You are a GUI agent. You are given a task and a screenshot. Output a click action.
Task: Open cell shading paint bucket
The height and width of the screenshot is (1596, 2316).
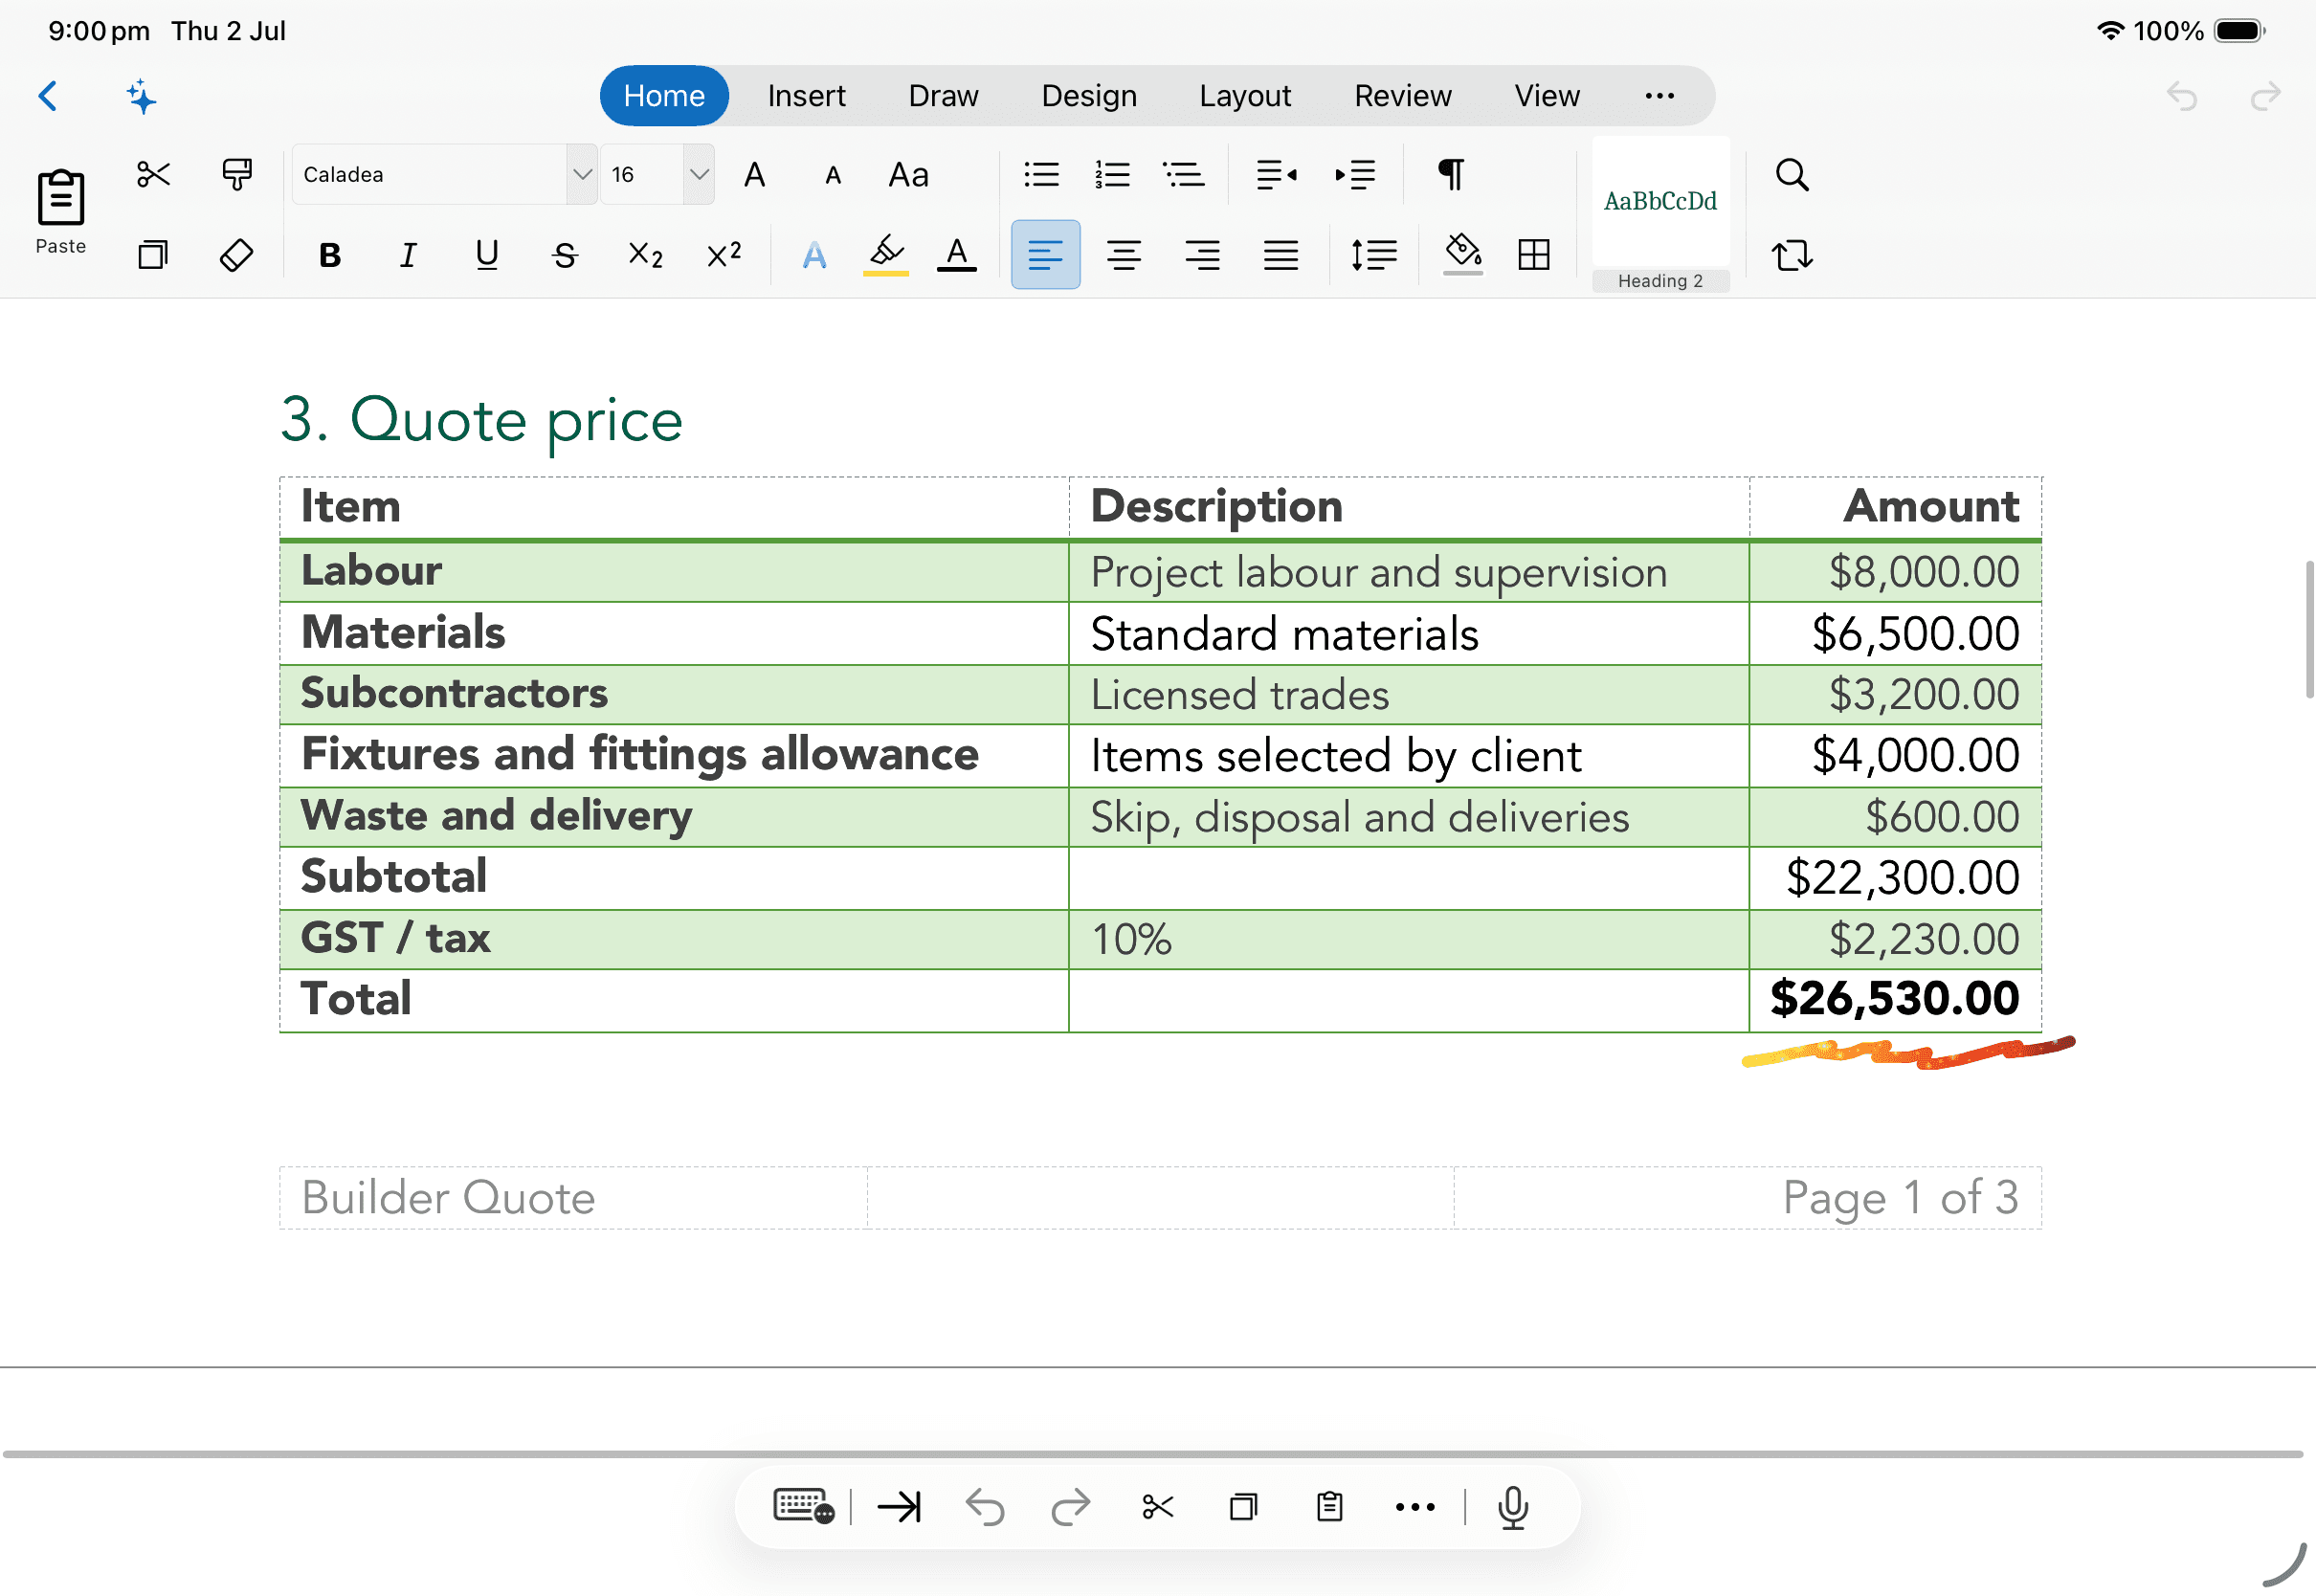[1463, 254]
